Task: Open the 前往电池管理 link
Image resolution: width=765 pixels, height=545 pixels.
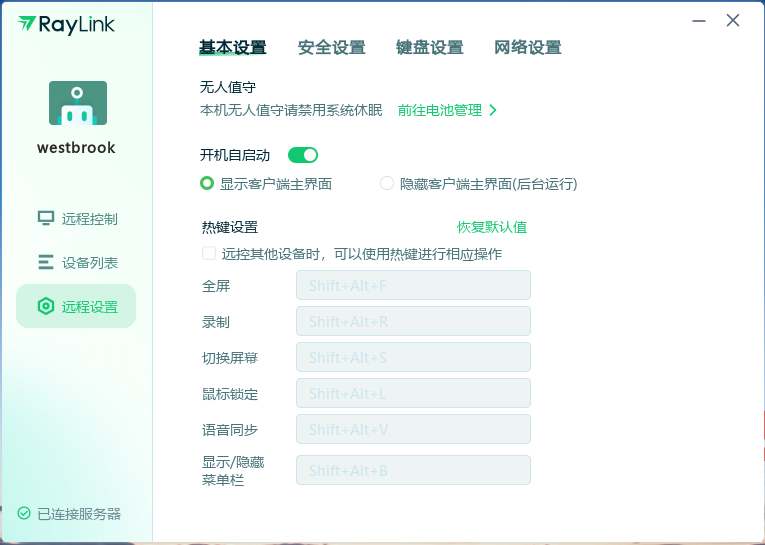Action: click(440, 110)
